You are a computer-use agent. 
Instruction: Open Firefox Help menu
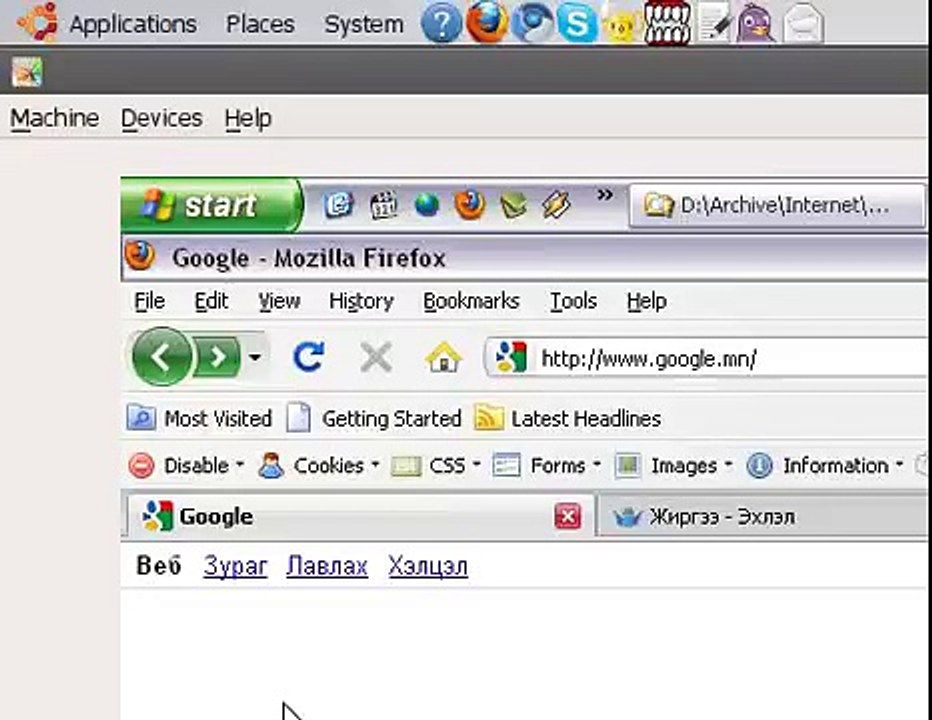(646, 301)
